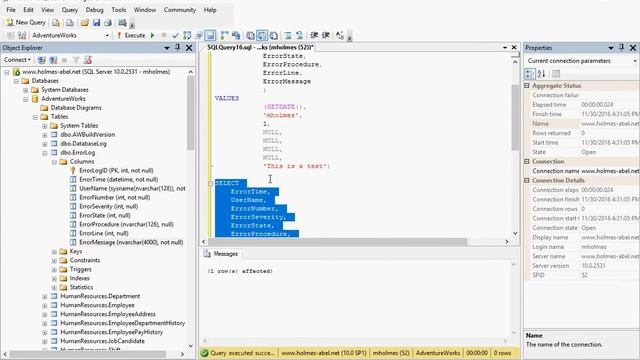The height and width of the screenshot is (360, 640).
Task: Click the Object Explorer Connect icon
Action: click(x=41, y=60)
